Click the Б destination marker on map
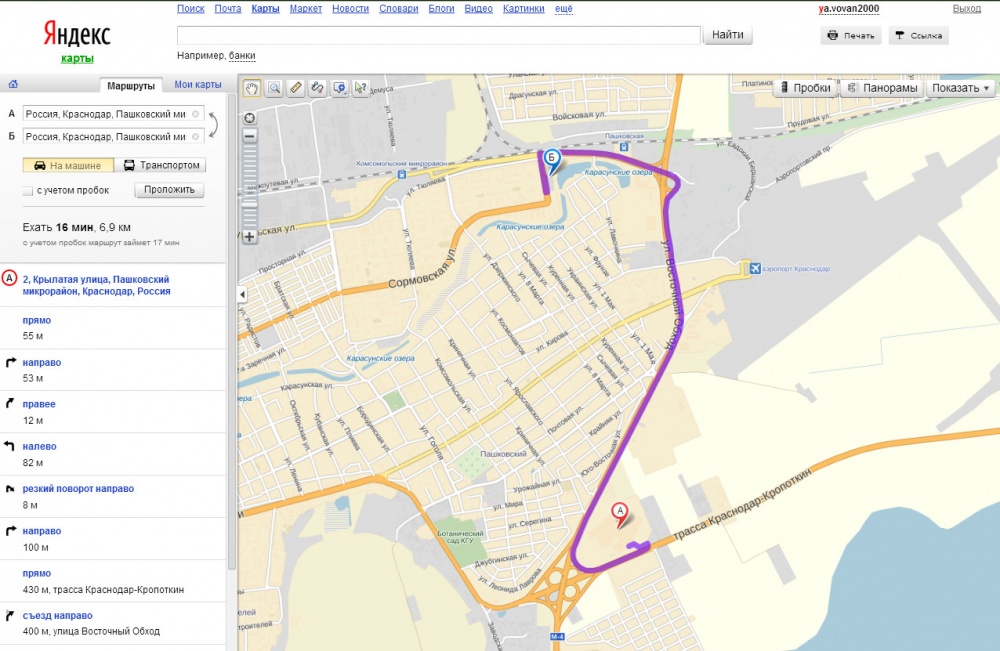Image resolution: width=1000 pixels, height=651 pixels. click(x=552, y=160)
